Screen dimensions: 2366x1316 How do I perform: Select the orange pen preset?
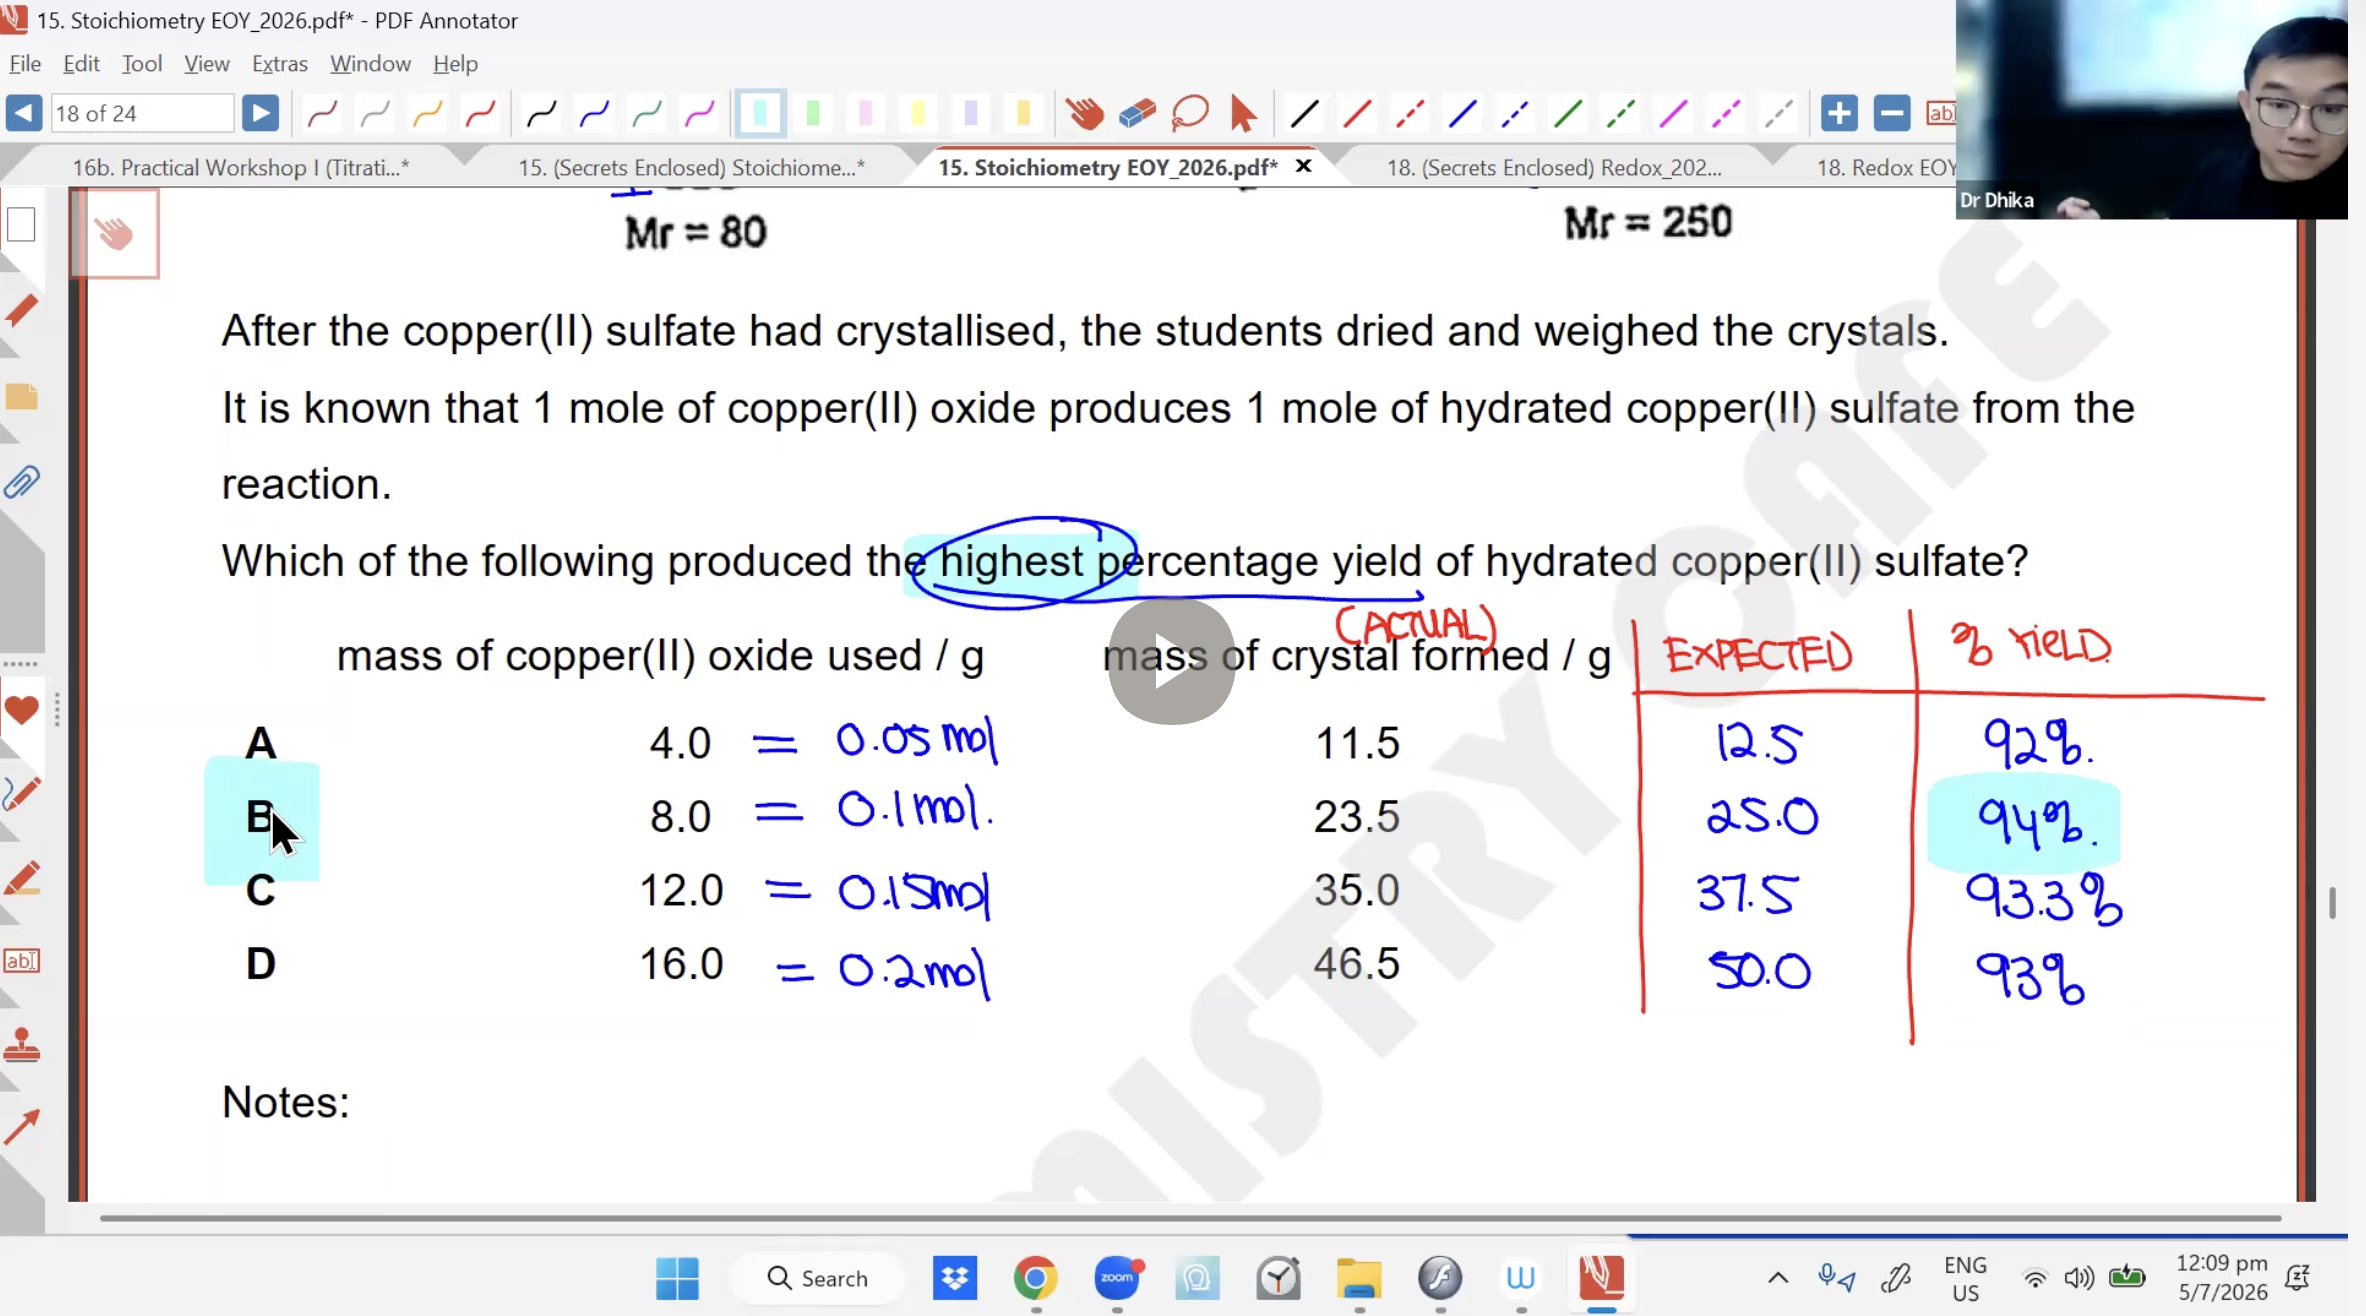(428, 114)
